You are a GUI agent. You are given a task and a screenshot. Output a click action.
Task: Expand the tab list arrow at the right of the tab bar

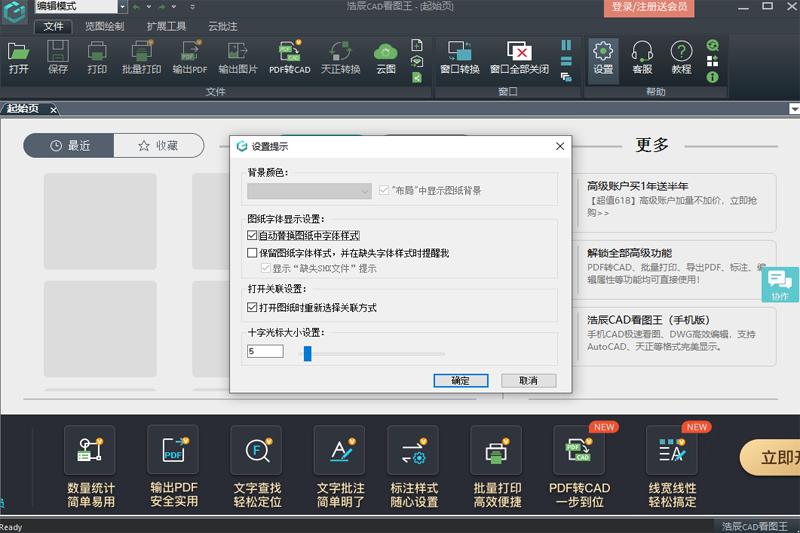pyautogui.click(x=794, y=109)
